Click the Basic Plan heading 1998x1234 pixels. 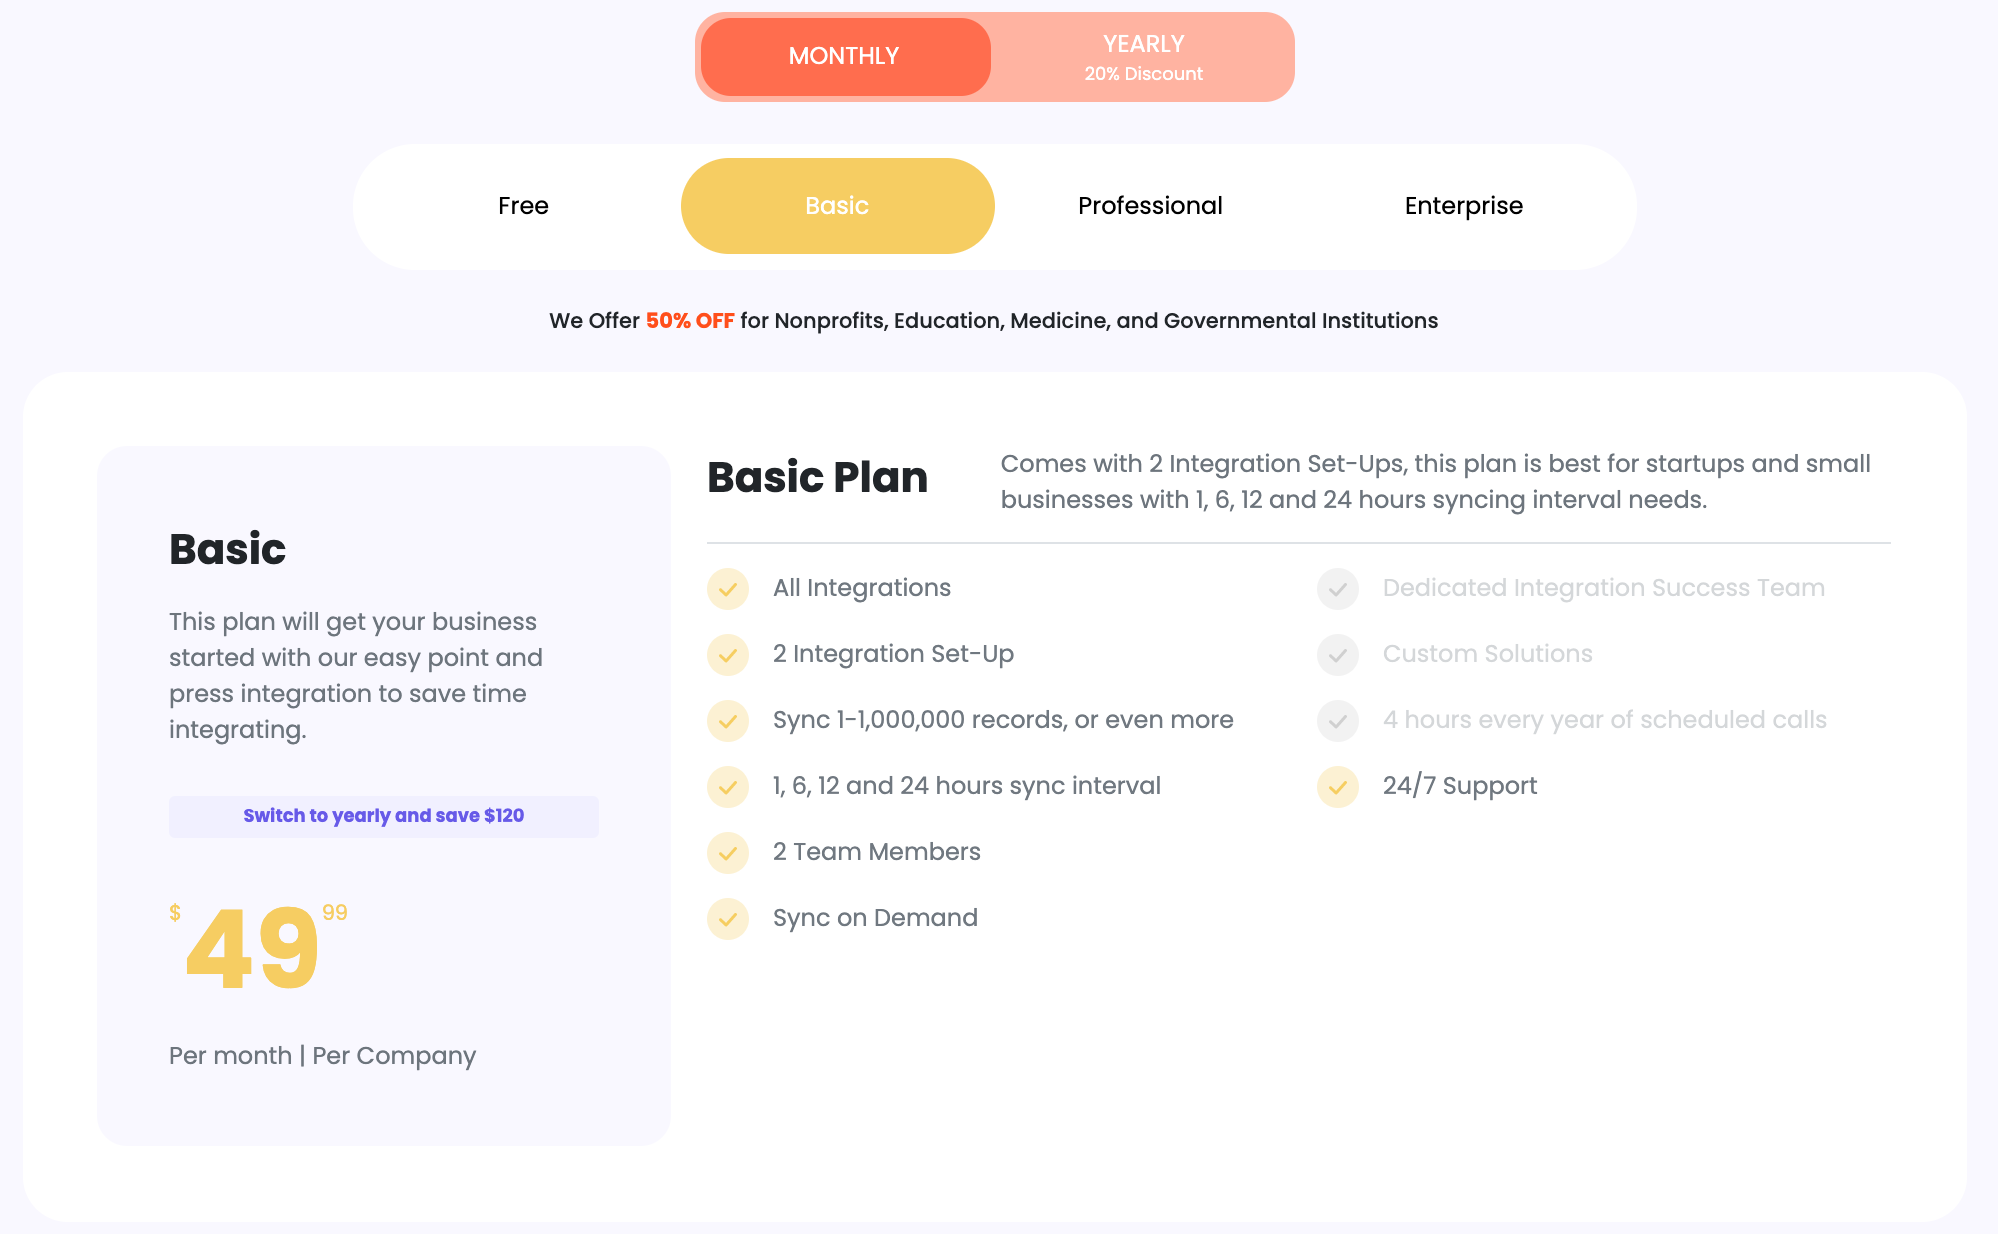point(817,478)
